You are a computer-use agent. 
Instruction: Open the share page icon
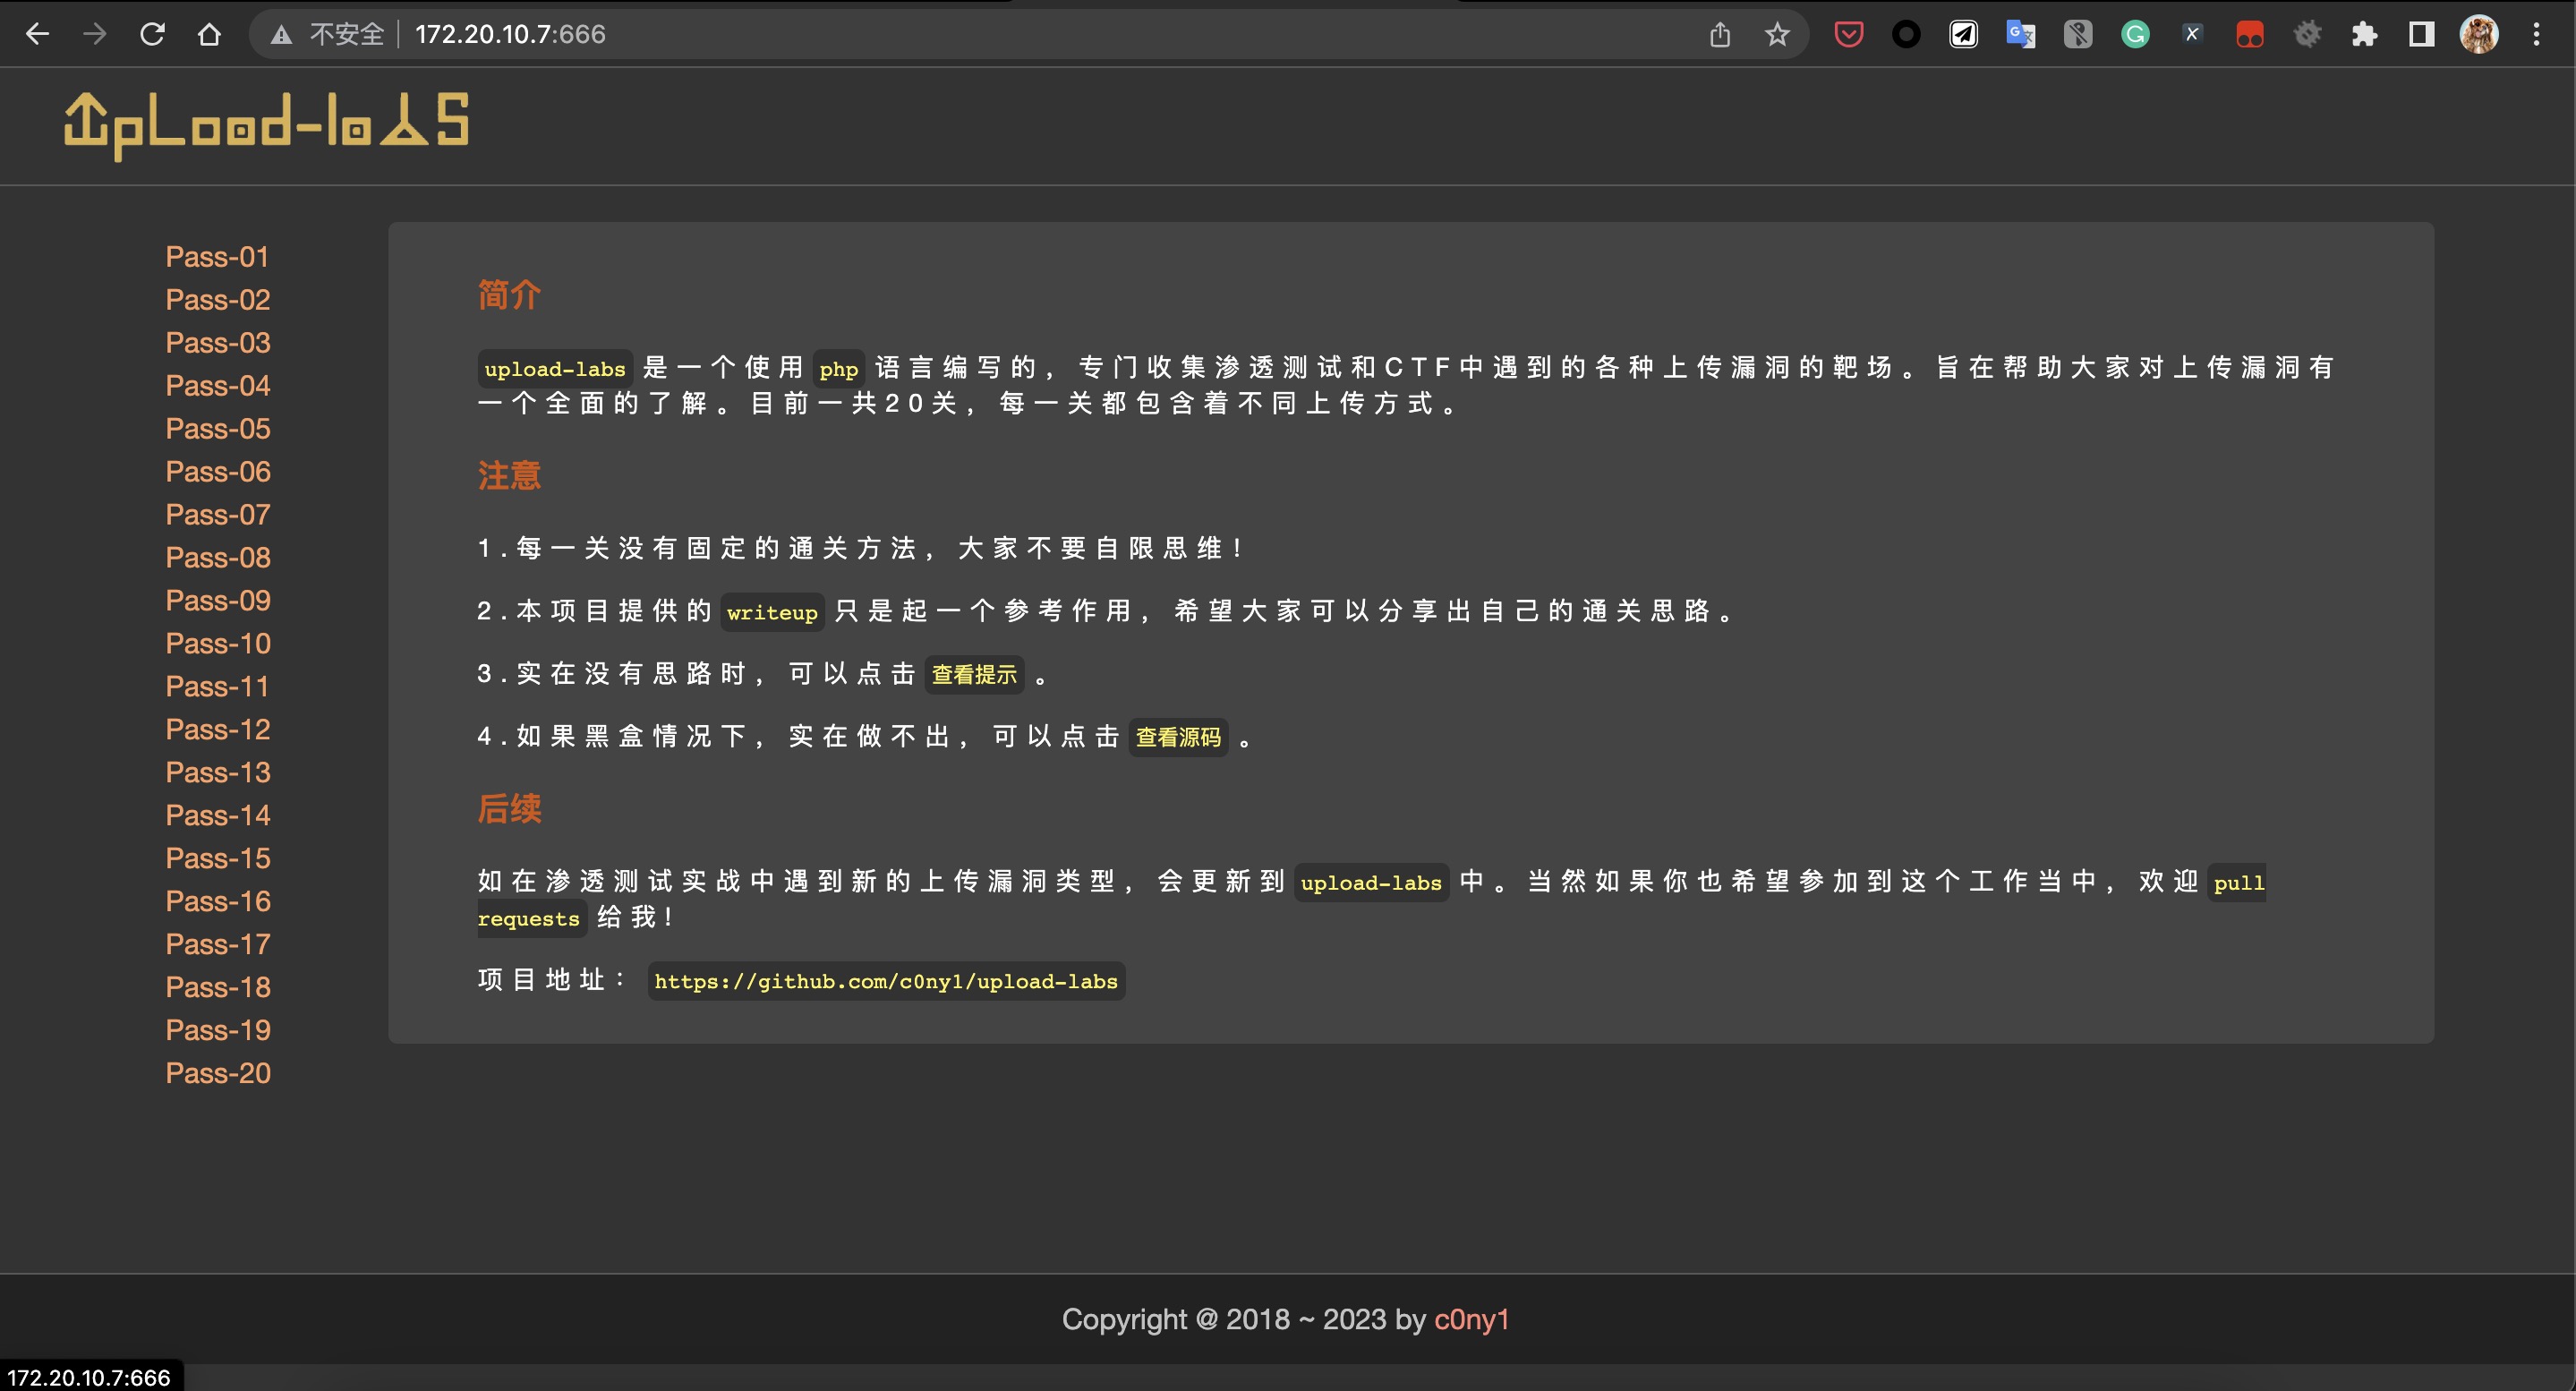pos(1720,35)
